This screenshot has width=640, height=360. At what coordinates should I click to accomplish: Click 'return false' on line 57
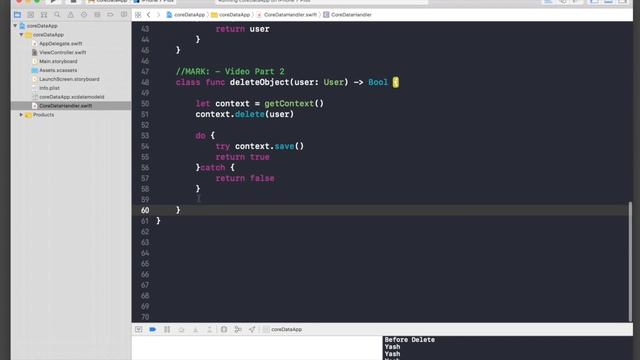[245, 178]
